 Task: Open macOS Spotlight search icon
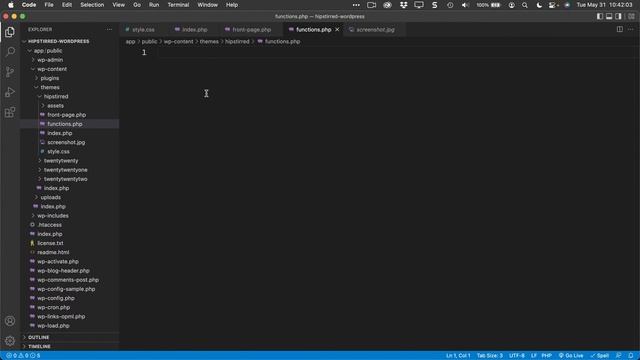525,5
